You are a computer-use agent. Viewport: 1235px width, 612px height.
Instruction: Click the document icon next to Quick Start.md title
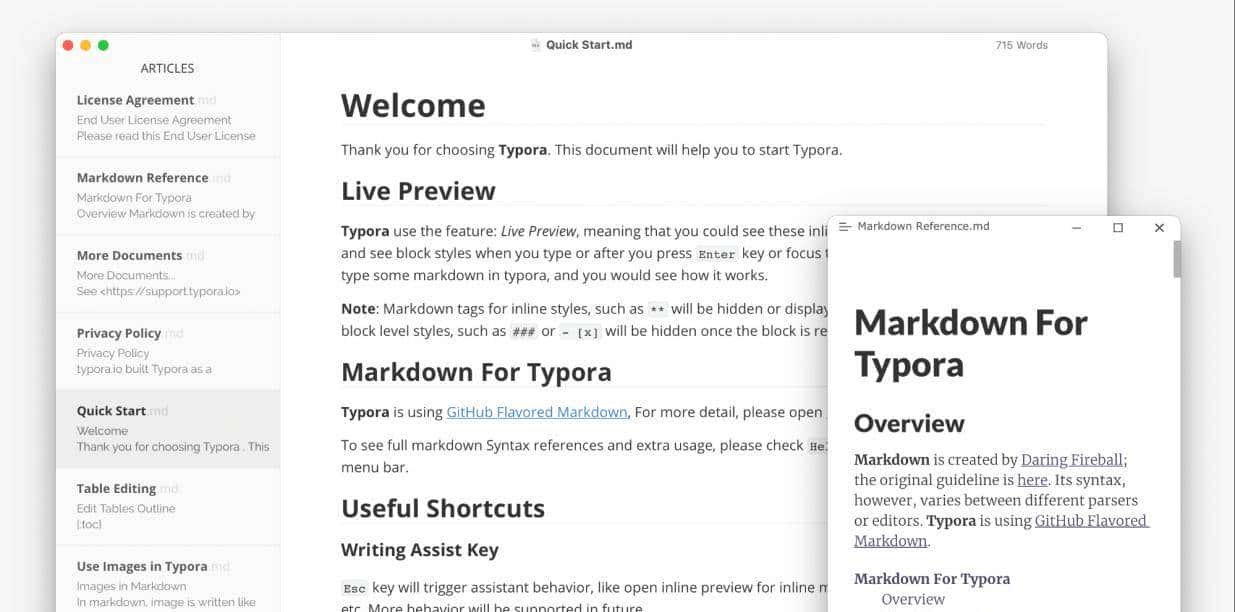pyautogui.click(x=535, y=45)
